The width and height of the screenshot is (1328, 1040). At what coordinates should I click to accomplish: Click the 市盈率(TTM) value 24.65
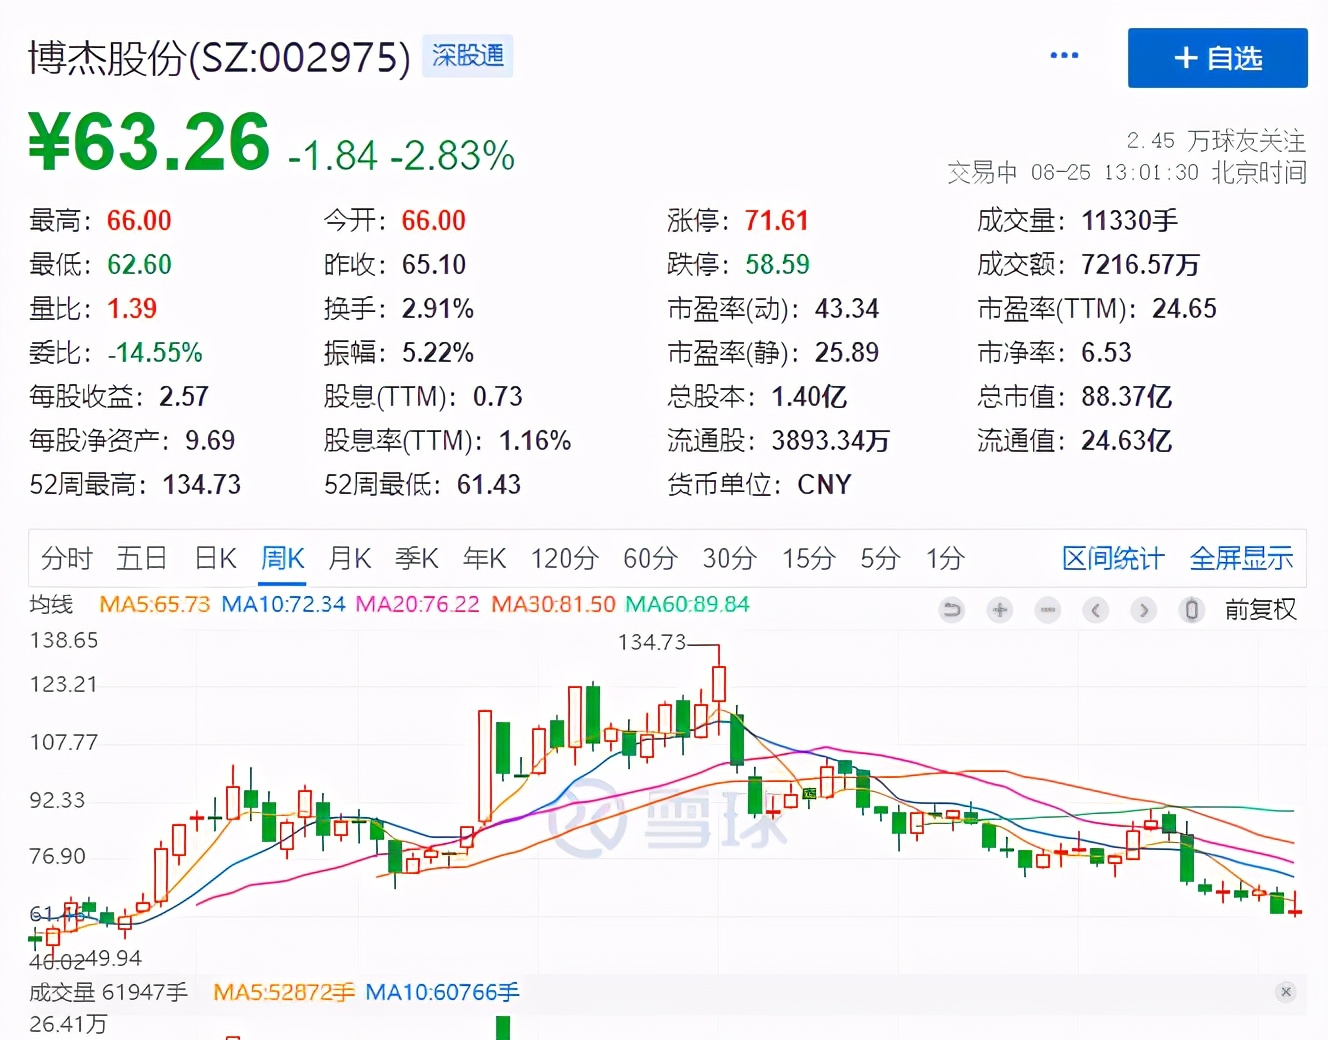1184,308
